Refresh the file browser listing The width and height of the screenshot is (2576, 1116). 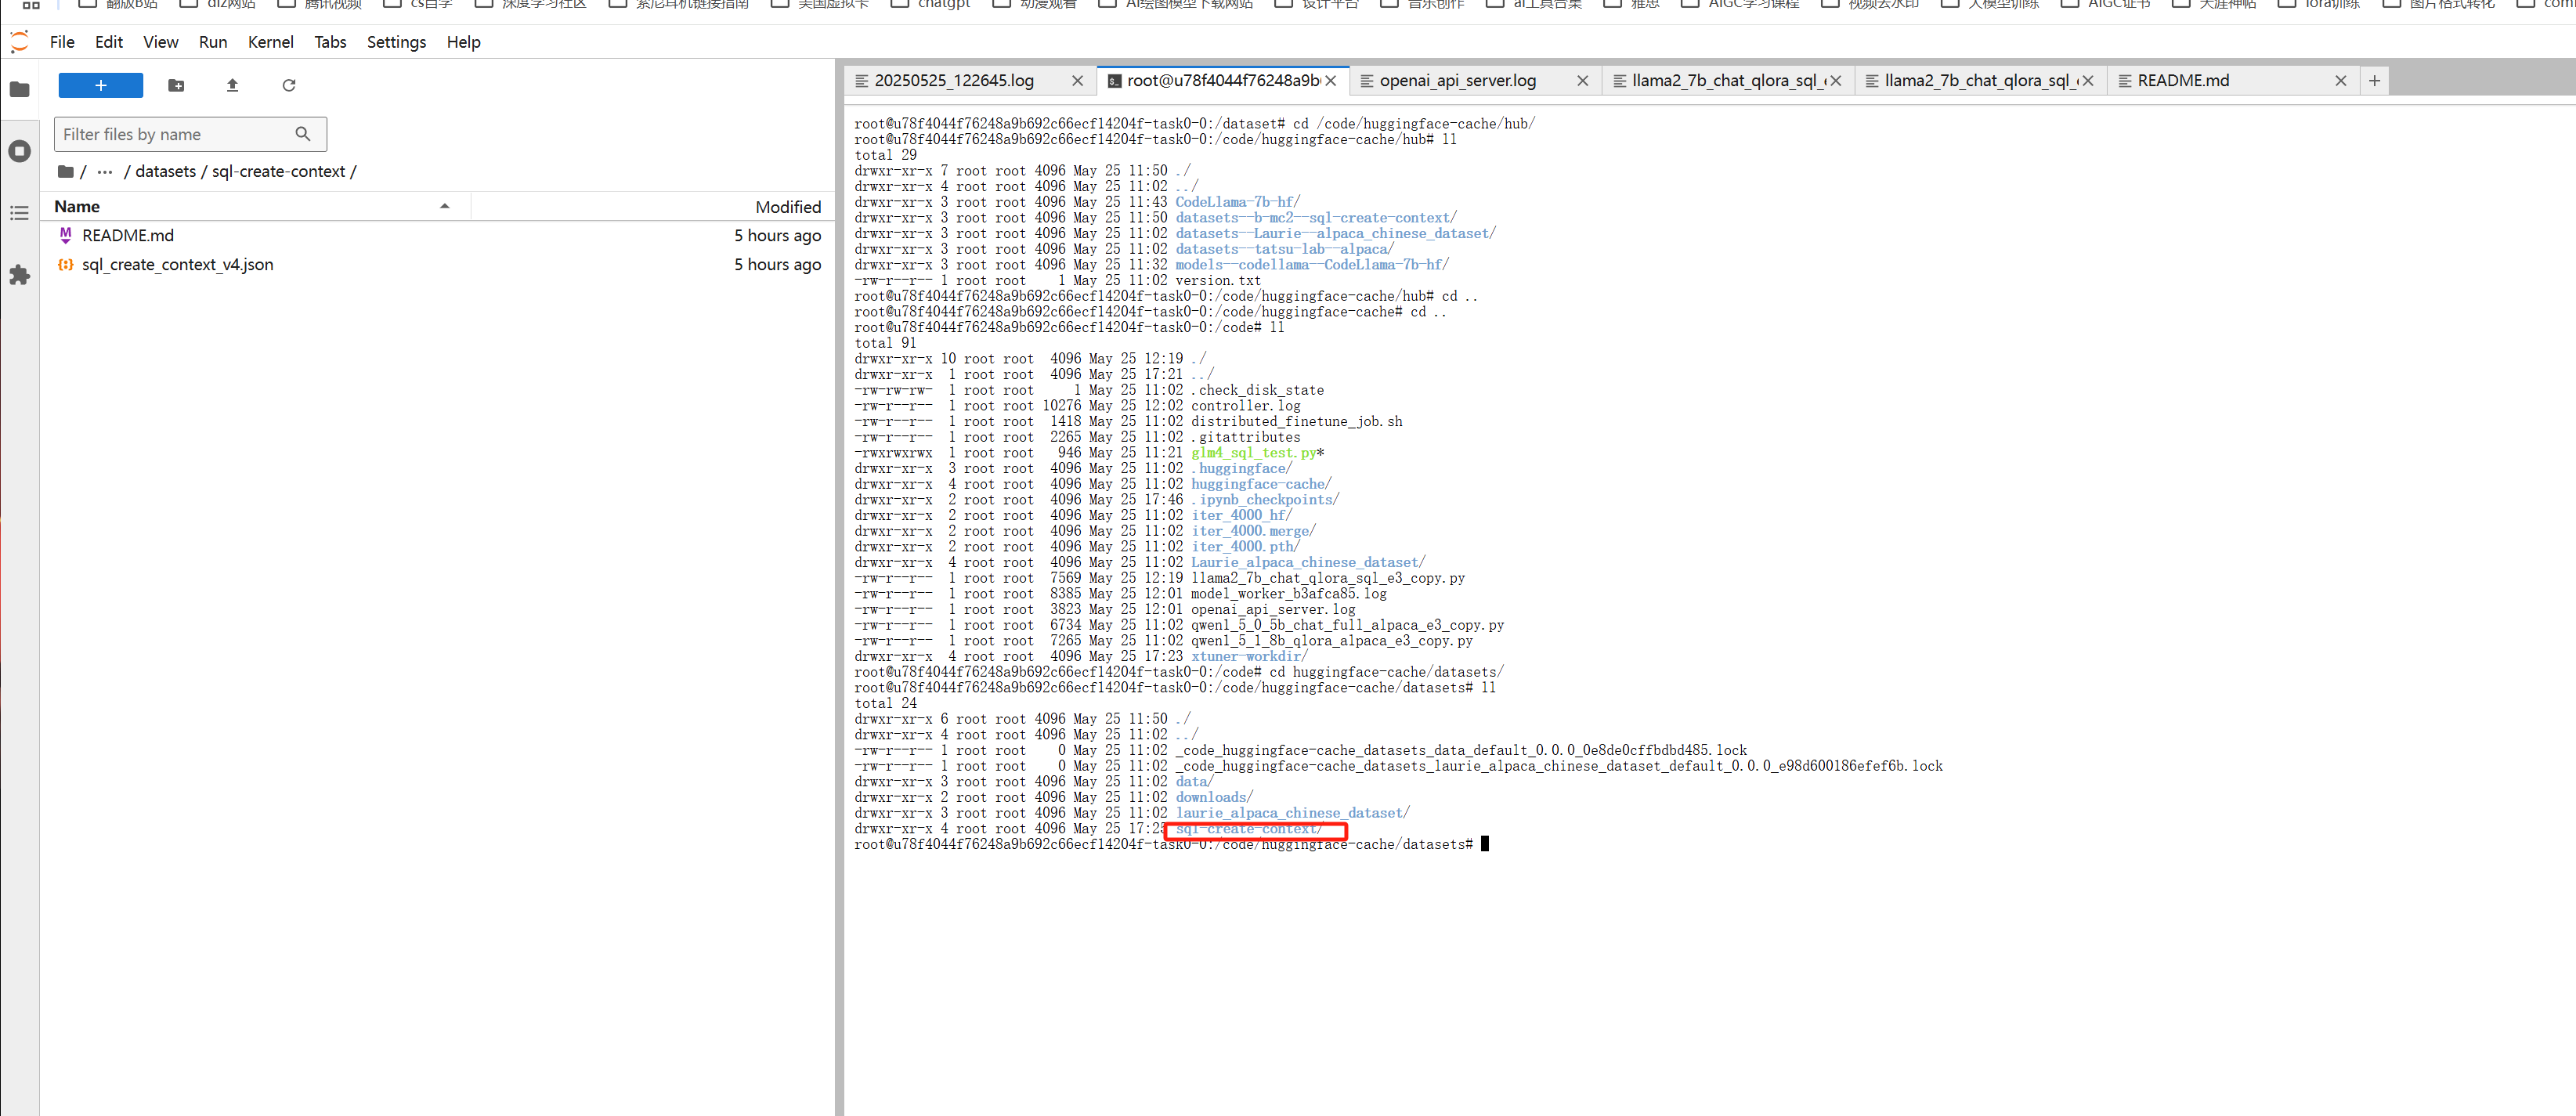[x=289, y=85]
